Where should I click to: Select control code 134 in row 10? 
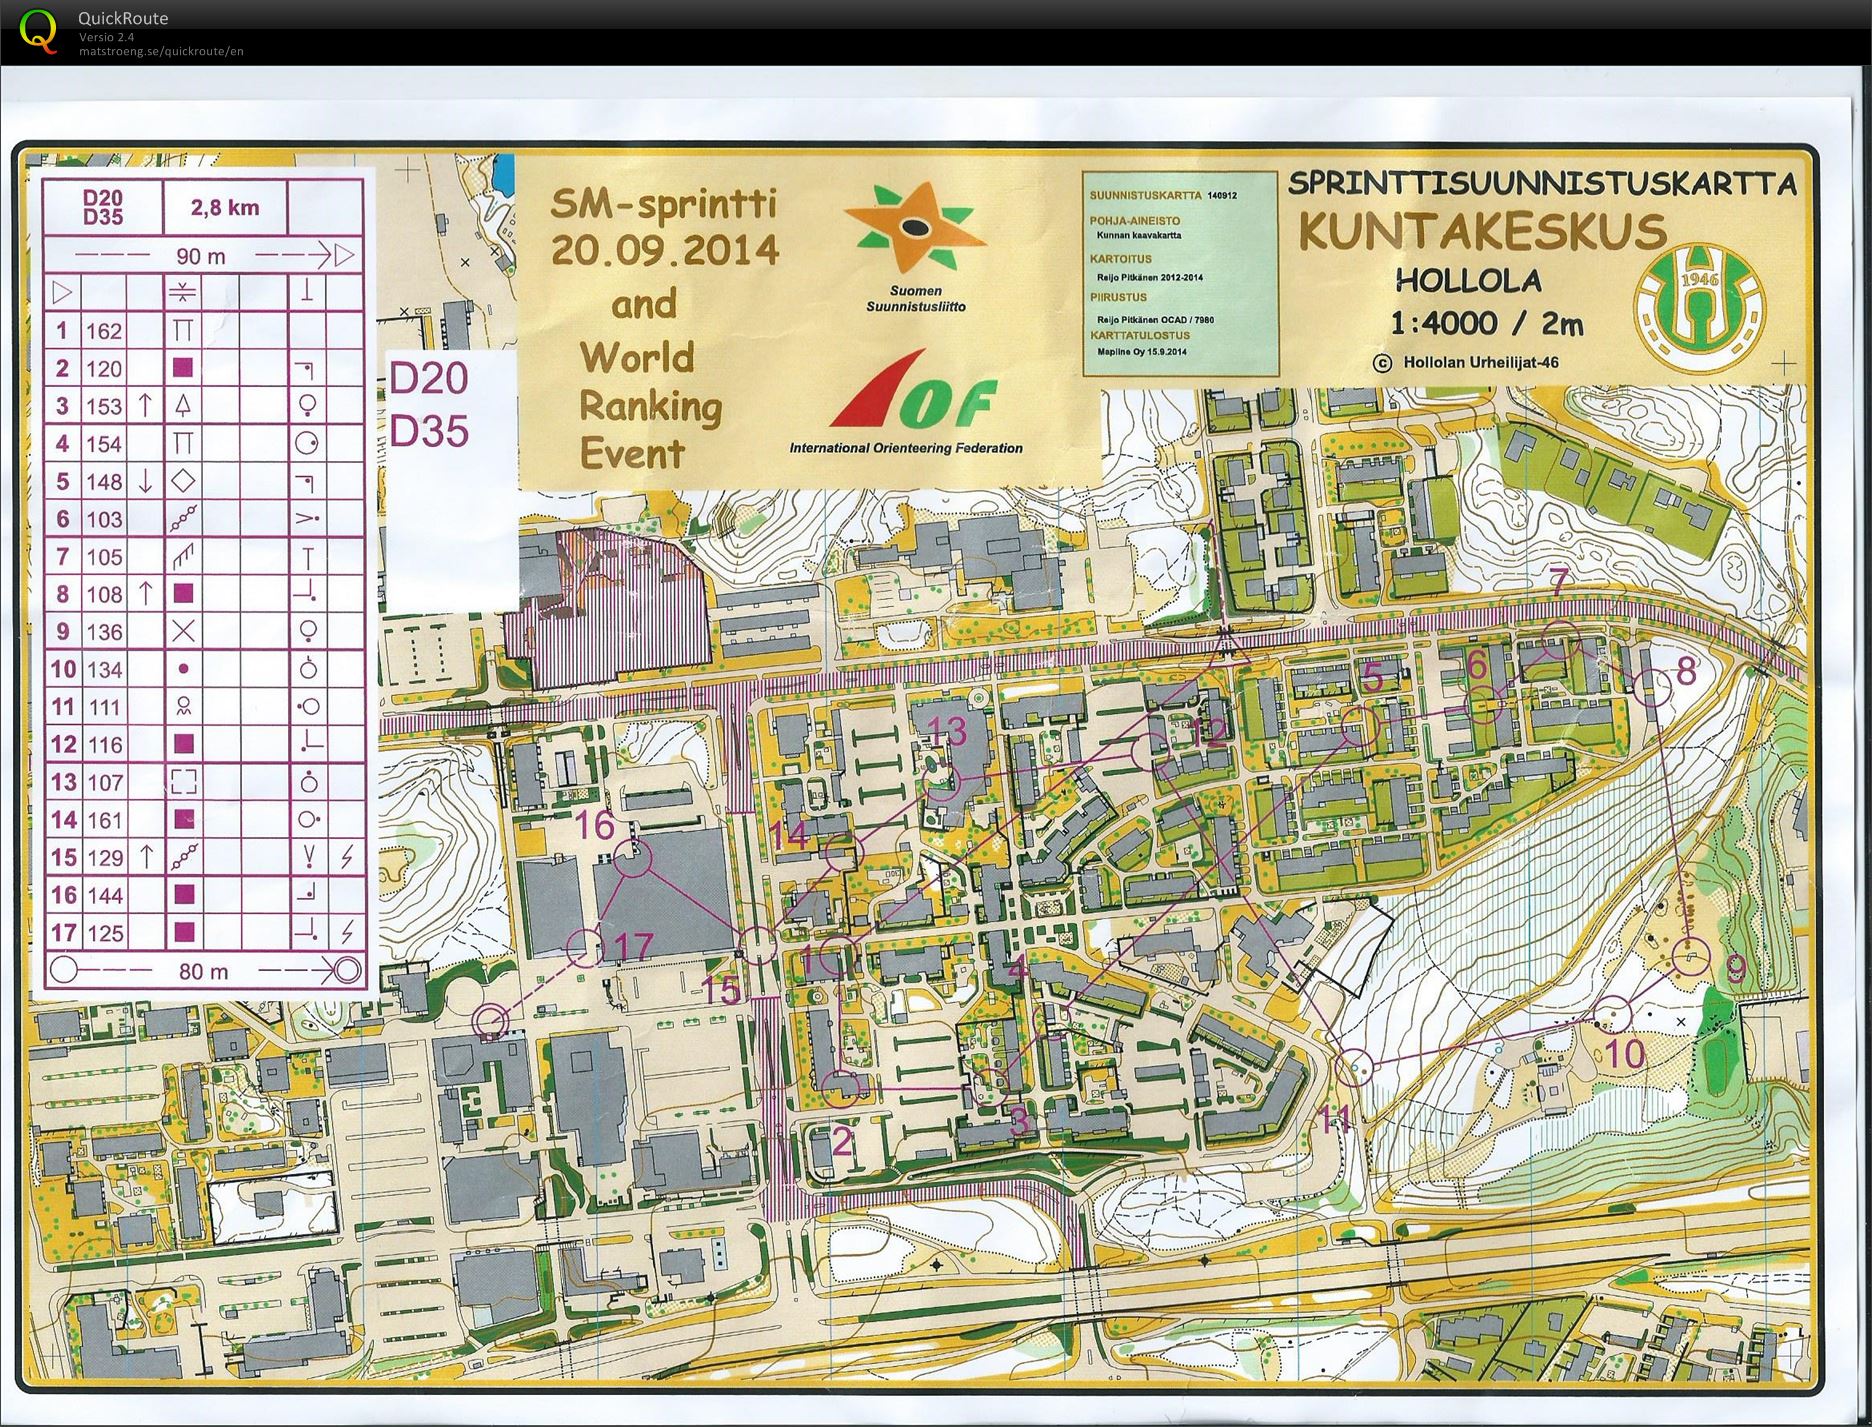point(103,670)
